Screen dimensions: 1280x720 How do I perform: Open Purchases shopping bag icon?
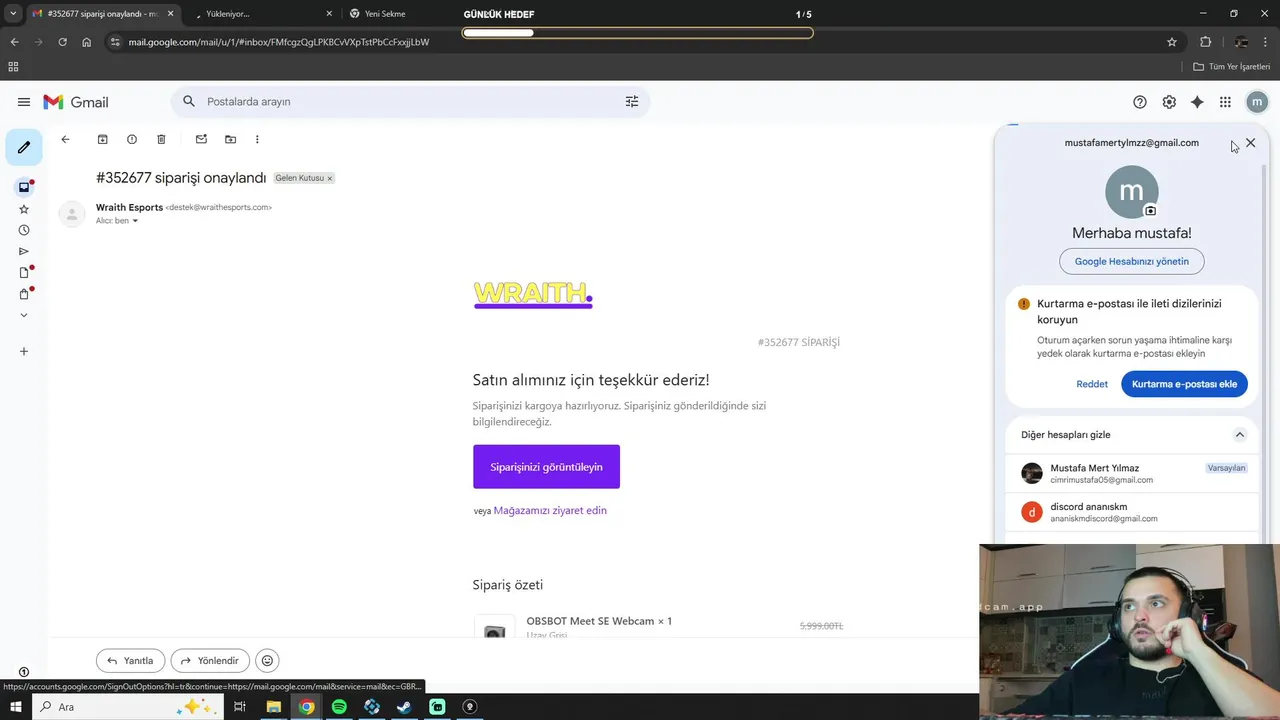tap(24, 294)
